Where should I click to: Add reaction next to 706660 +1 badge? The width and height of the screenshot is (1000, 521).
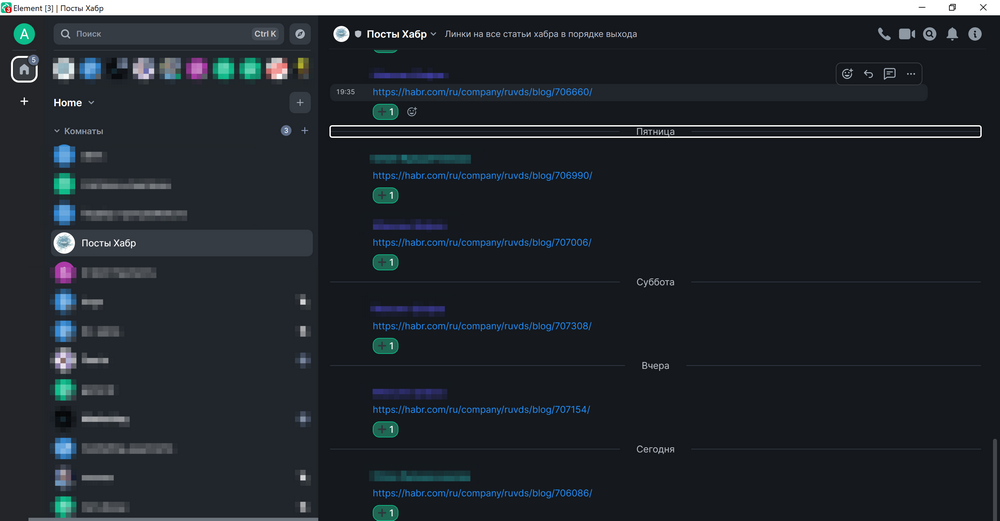coord(412,112)
